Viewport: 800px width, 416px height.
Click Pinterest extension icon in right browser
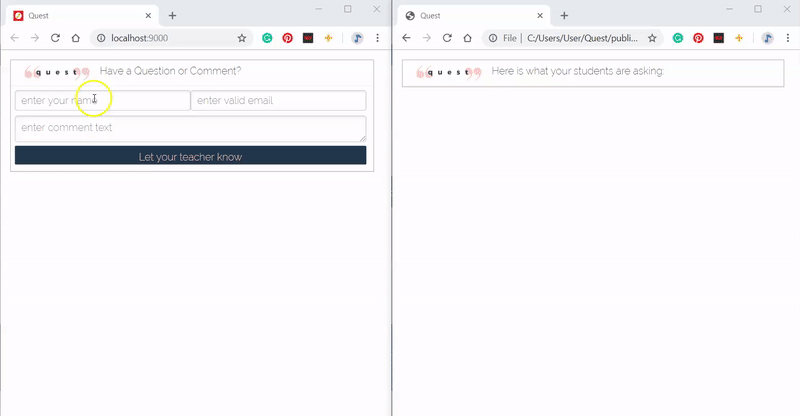click(x=698, y=38)
